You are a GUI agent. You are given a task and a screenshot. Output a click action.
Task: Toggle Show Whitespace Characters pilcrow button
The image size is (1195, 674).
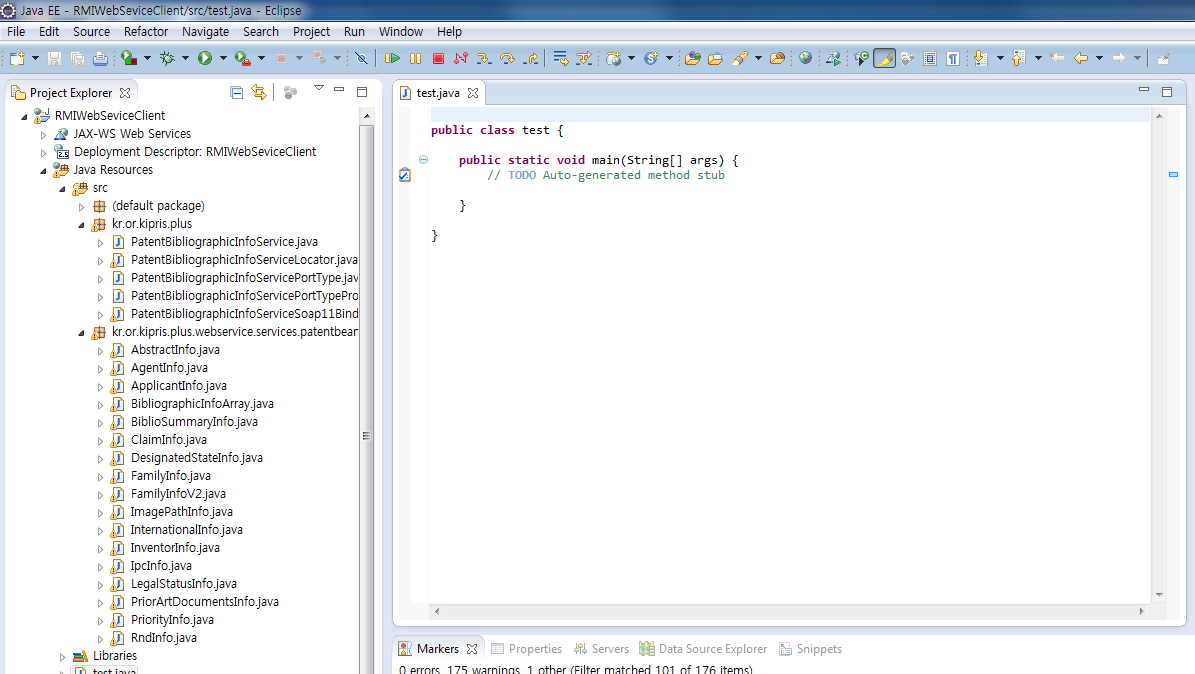click(953, 59)
